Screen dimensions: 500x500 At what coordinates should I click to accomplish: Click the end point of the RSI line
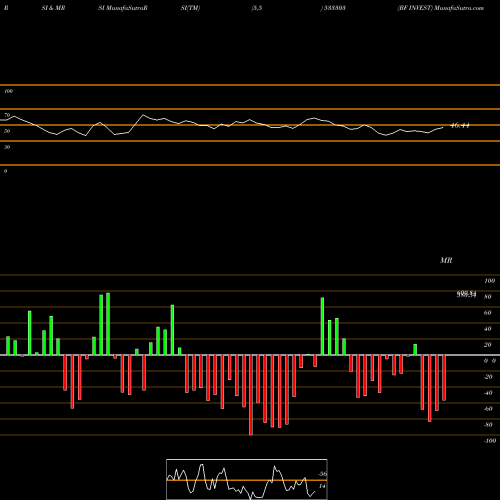coord(443,127)
